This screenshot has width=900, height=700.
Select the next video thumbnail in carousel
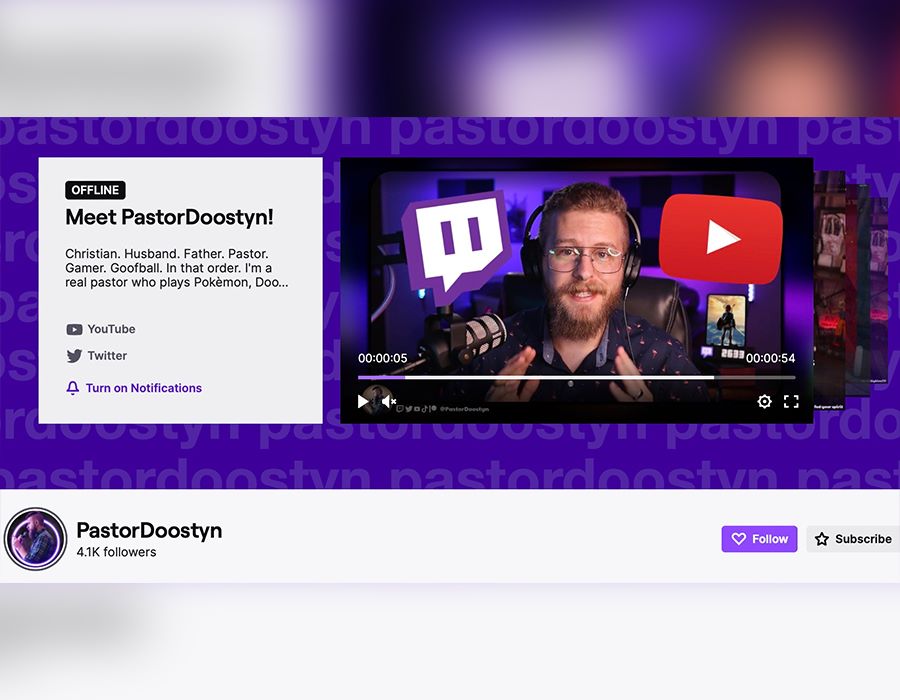pyautogui.click(x=829, y=290)
